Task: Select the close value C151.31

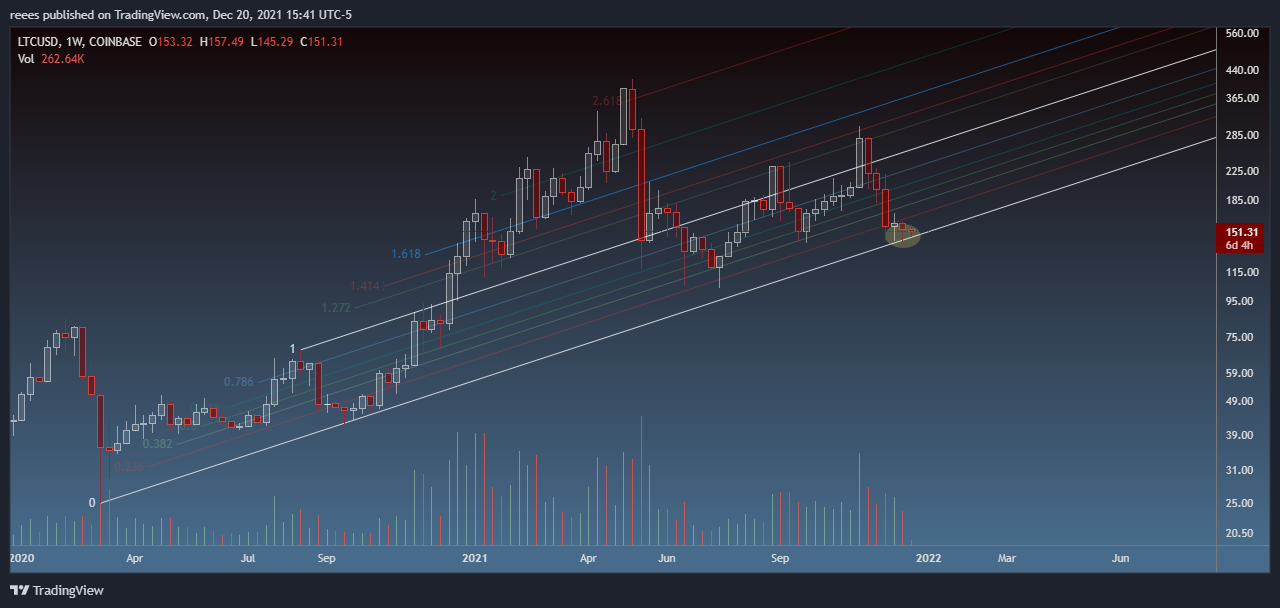Action: point(322,42)
